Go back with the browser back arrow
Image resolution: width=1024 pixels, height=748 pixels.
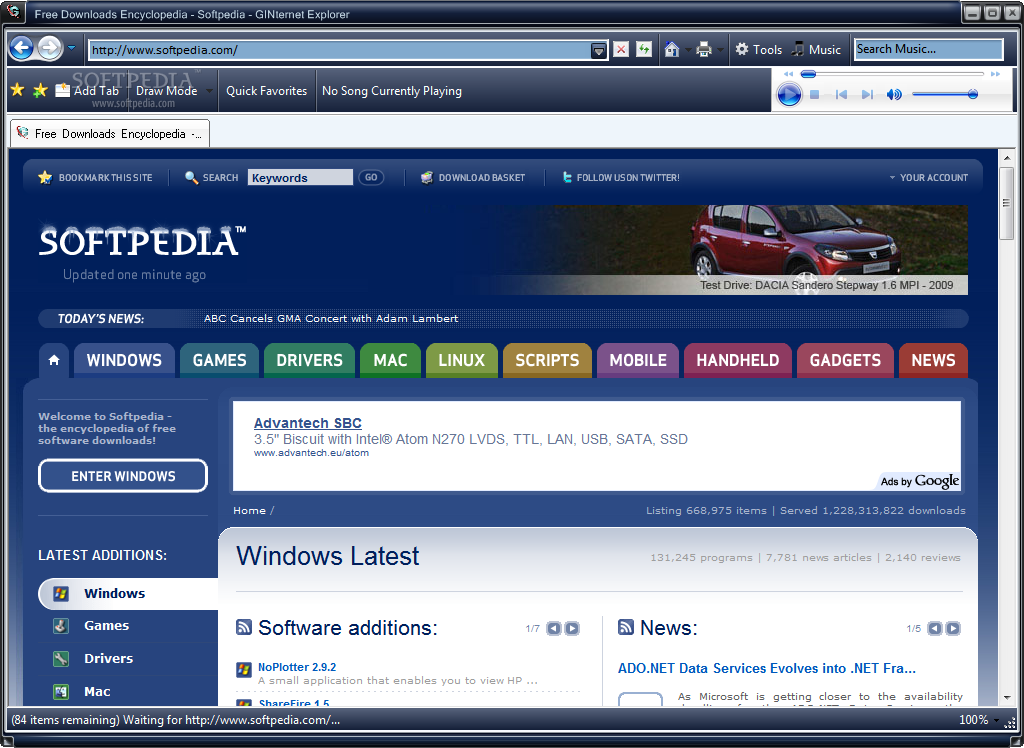(22, 48)
